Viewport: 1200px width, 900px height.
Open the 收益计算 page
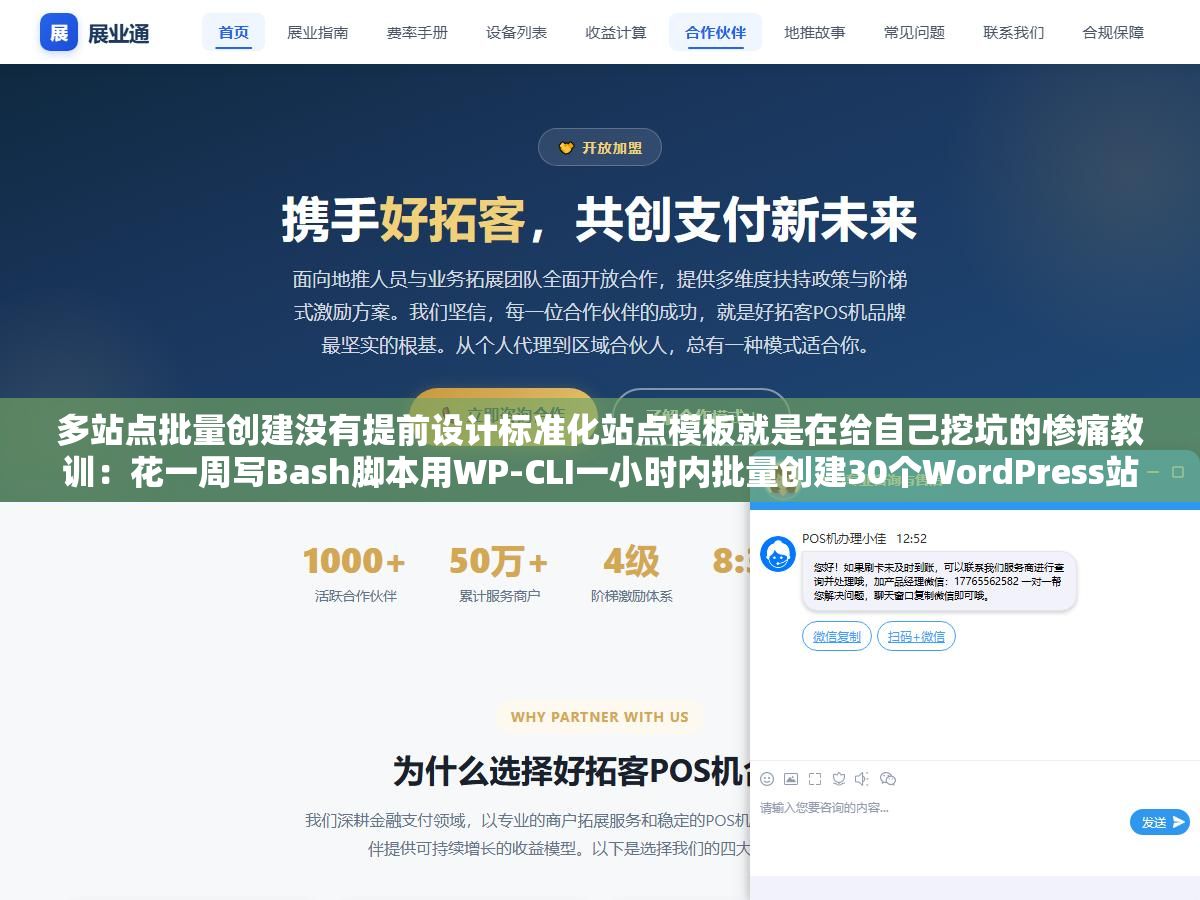[x=616, y=32]
